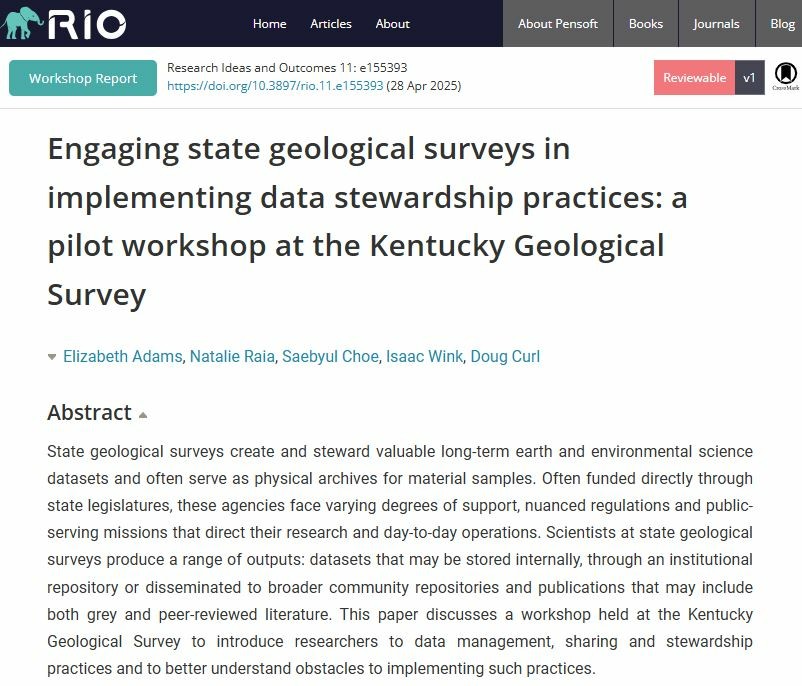Click the RIO elephant logo
This screenshot has width=802, height=686.
(x=63, y=23)
